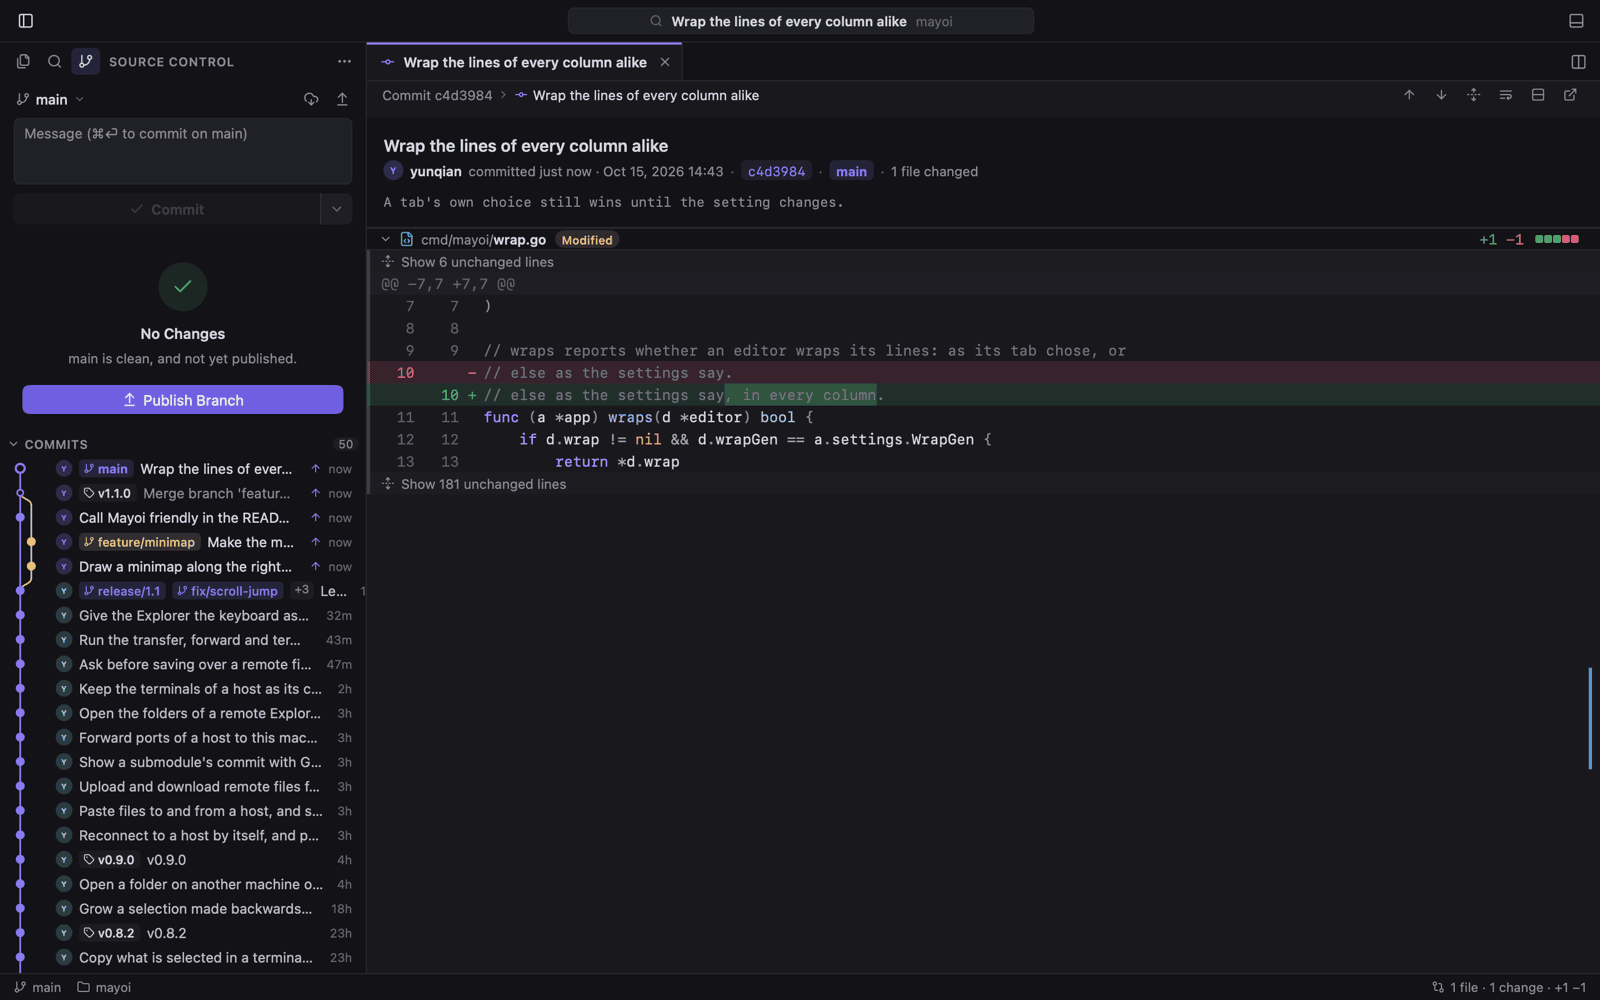
Task: Click the +3 more refs badge
Action: [x=301, y=590]
